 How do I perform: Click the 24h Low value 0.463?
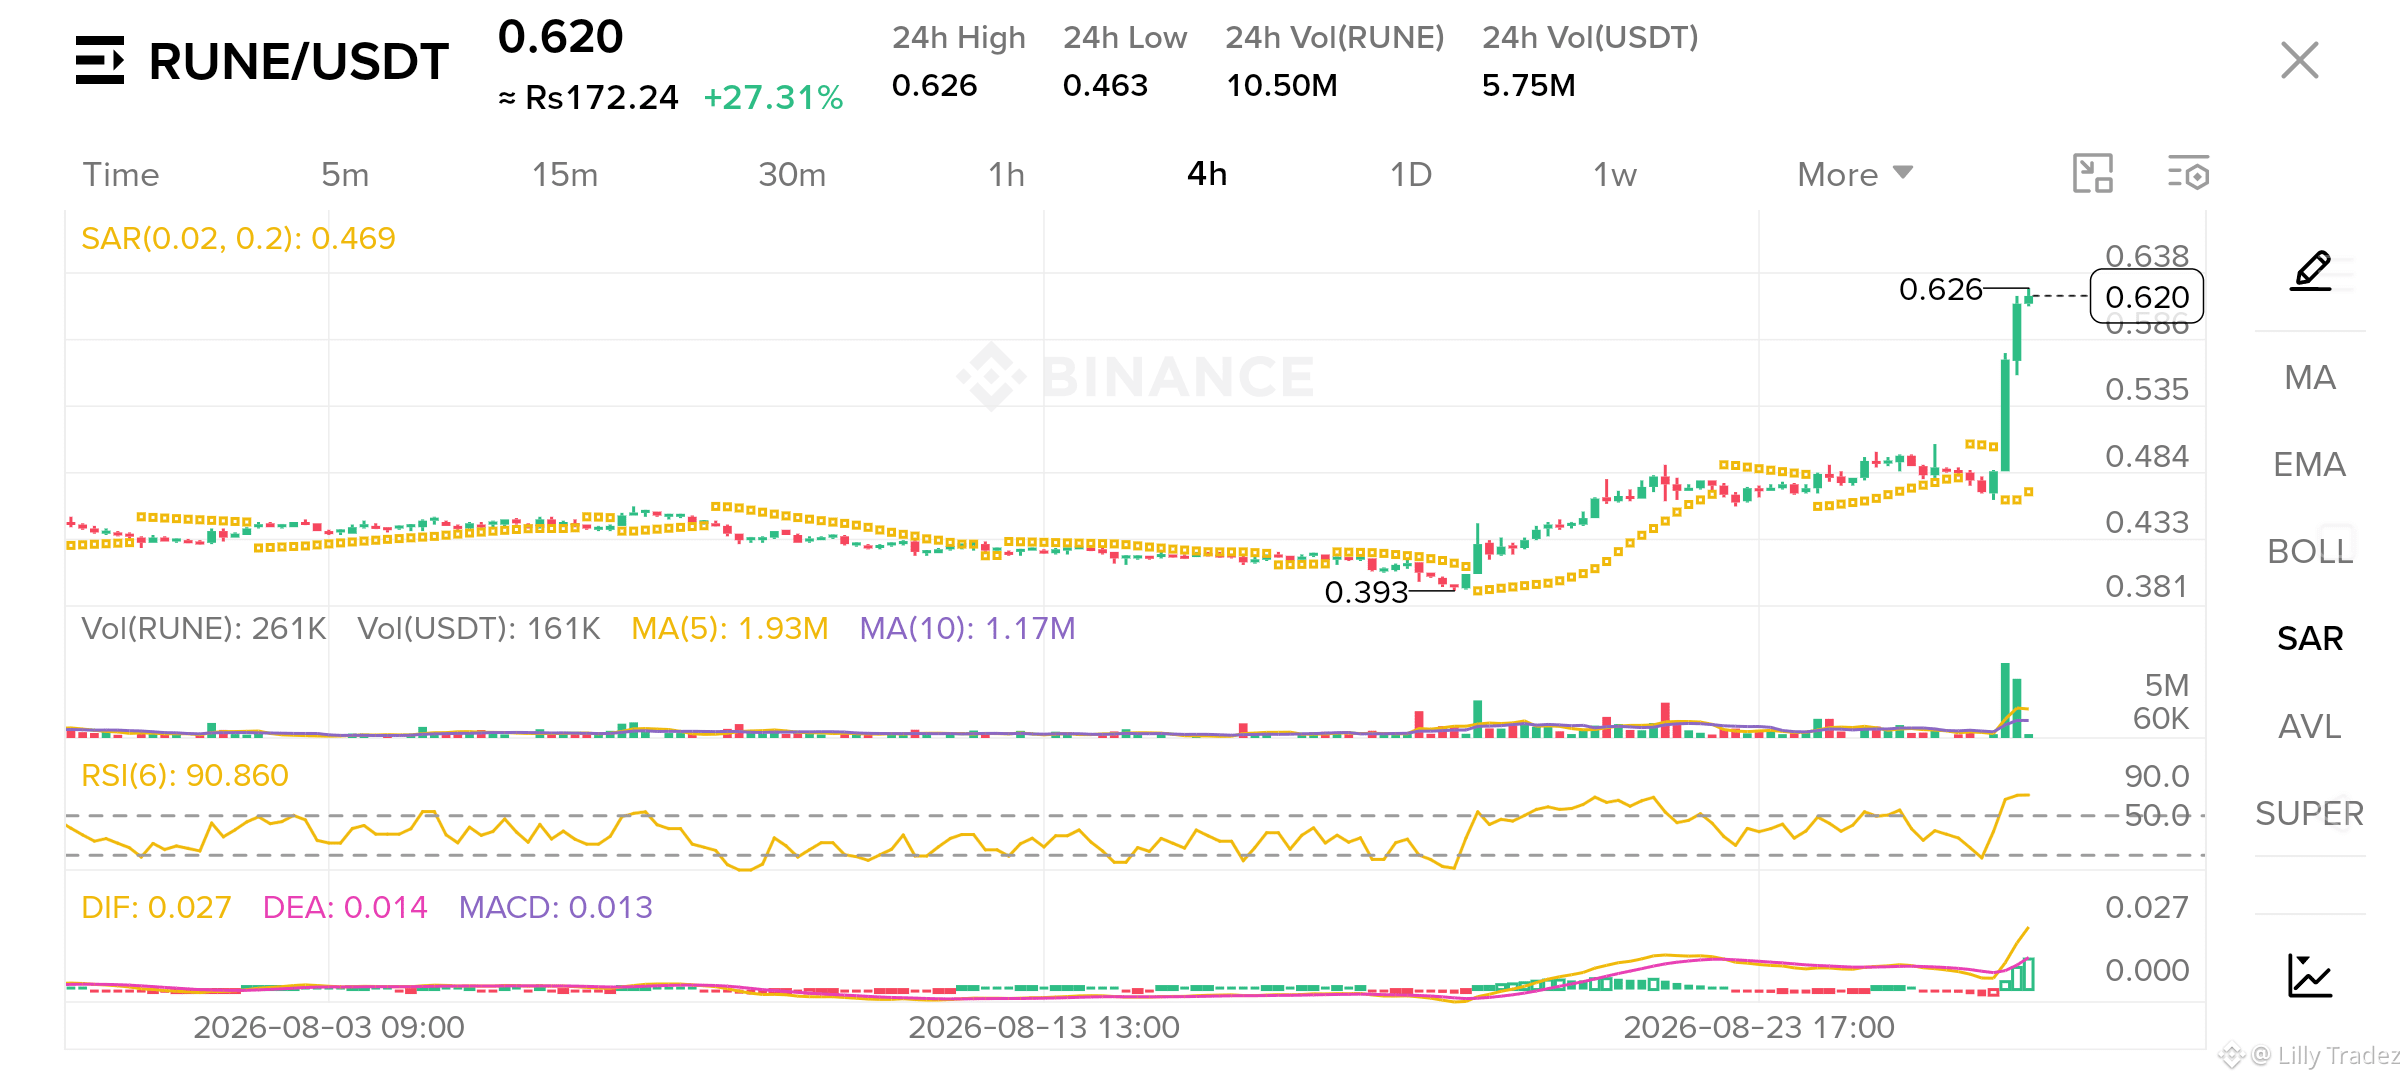(x=1105, y=85)
